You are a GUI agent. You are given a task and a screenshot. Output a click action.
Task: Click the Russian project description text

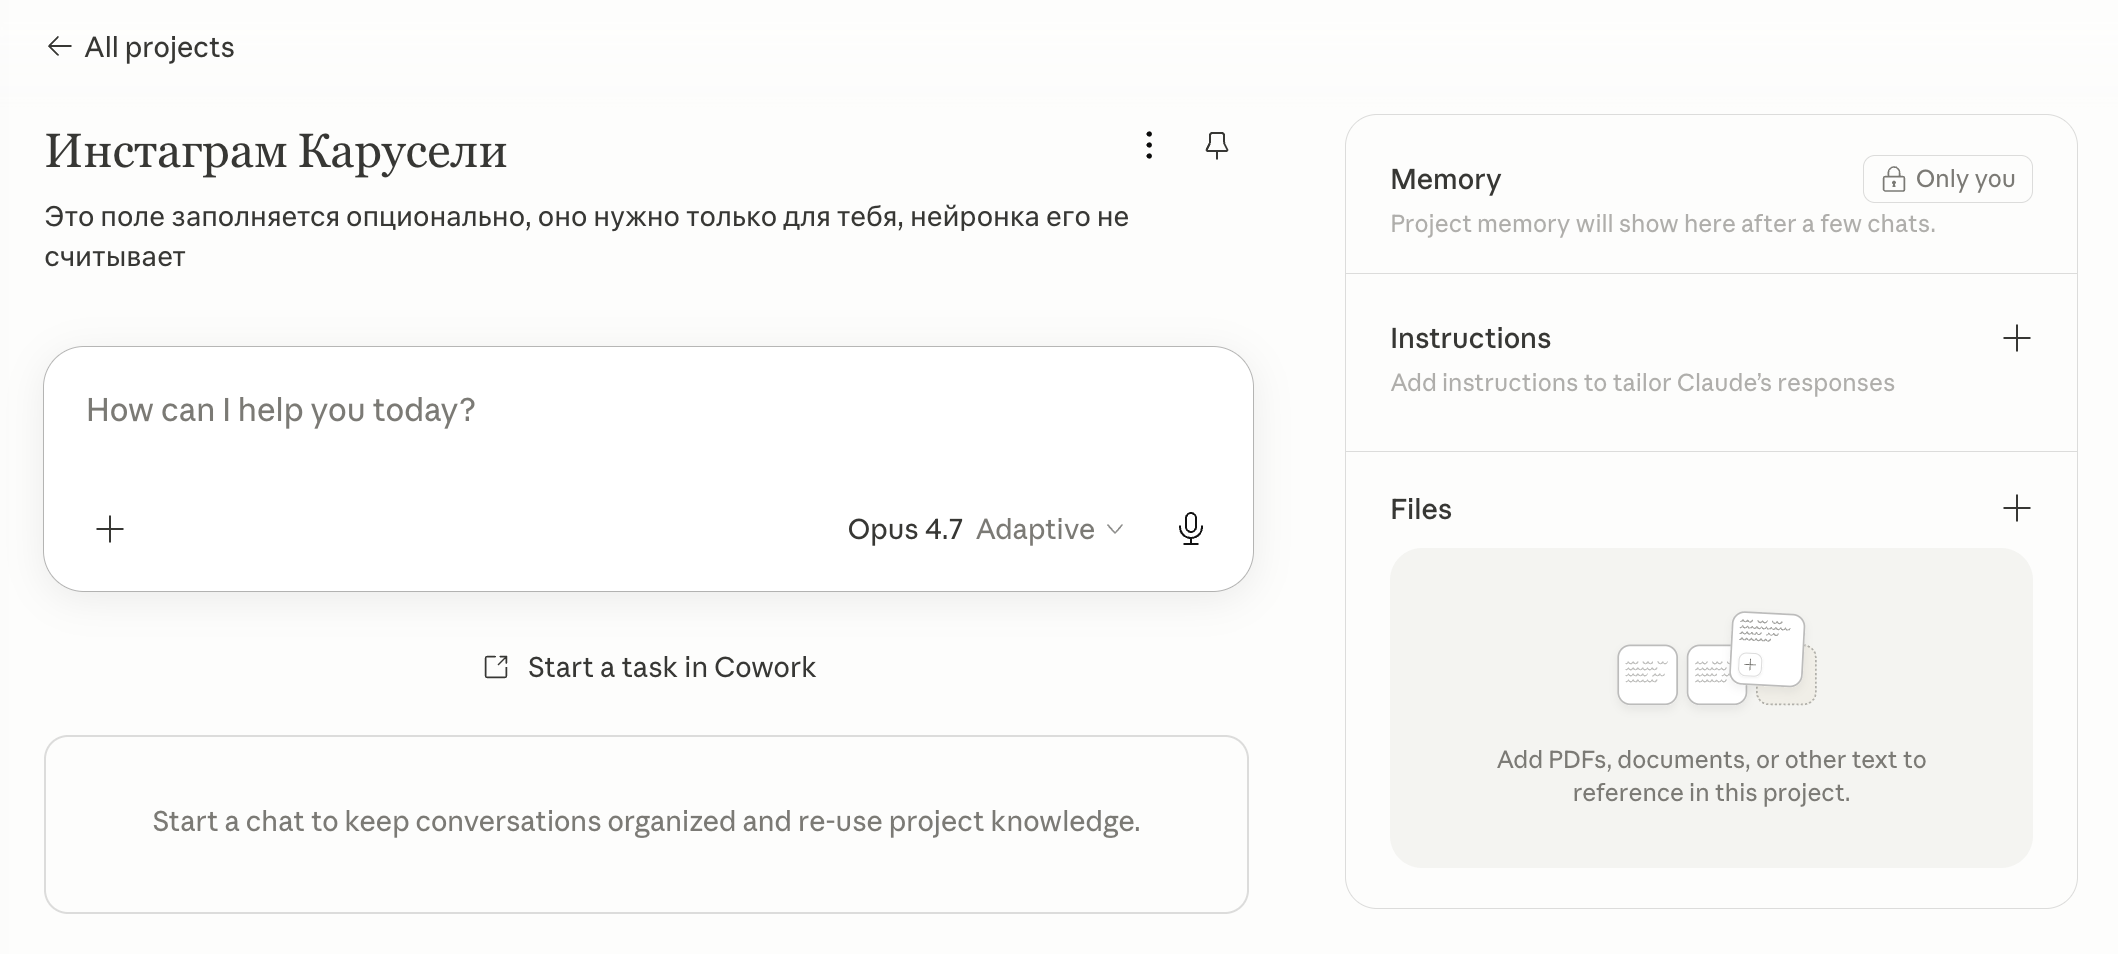point(586,237)
